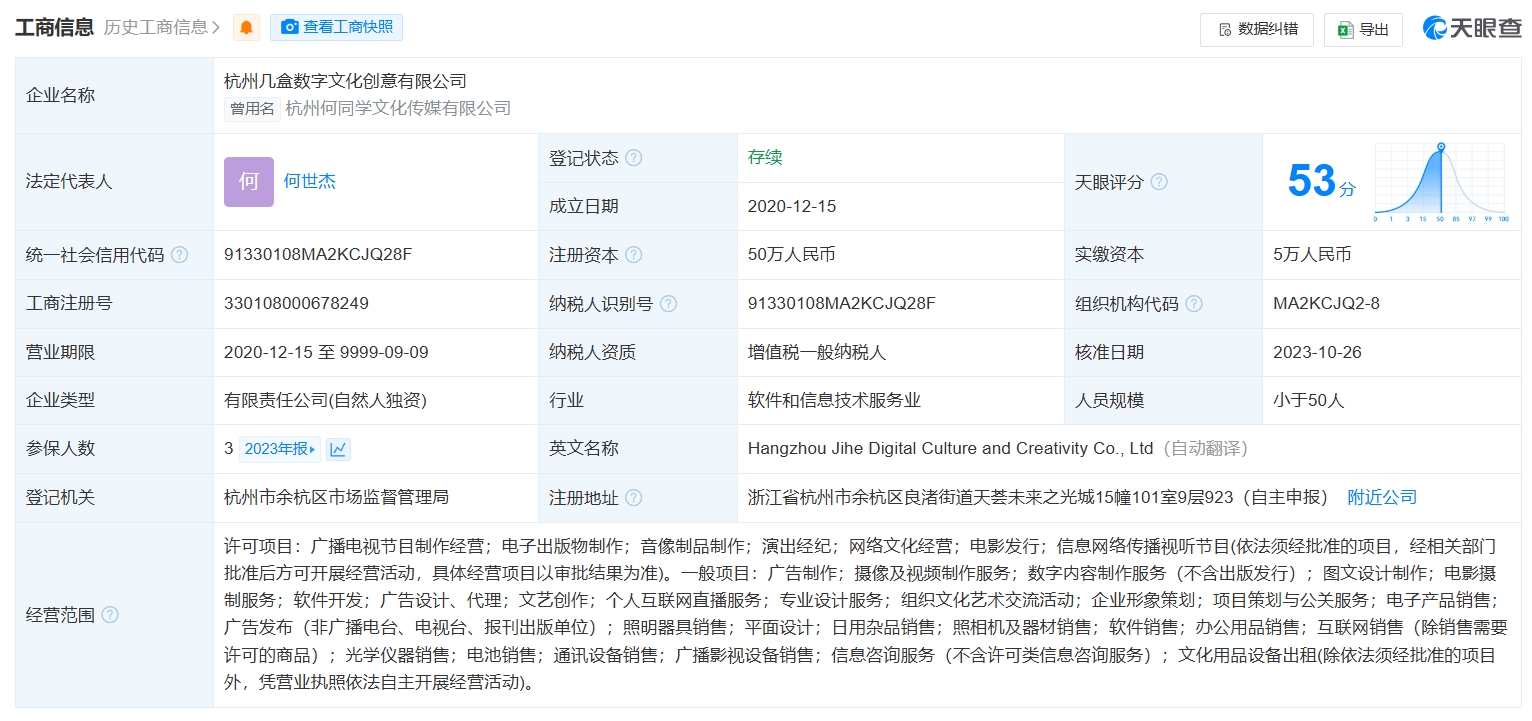The image size is (1532, 721).
Task: Select industry 软件和信息技术服务业
Action: (x=834, y=400)
